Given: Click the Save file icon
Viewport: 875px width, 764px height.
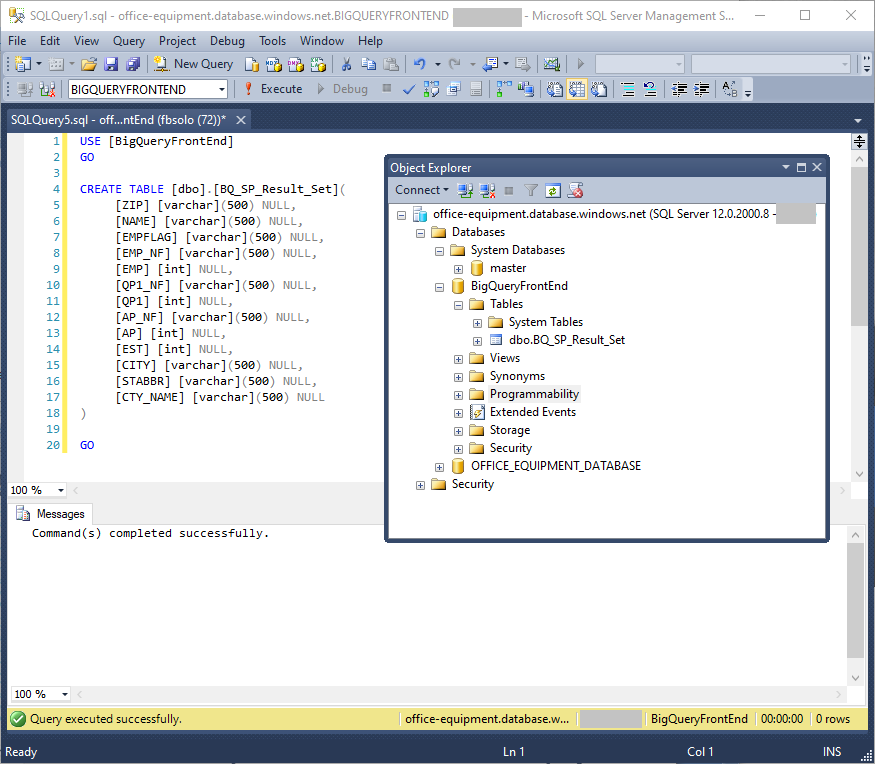Looking at the screenshot, I should click(110, 64).
